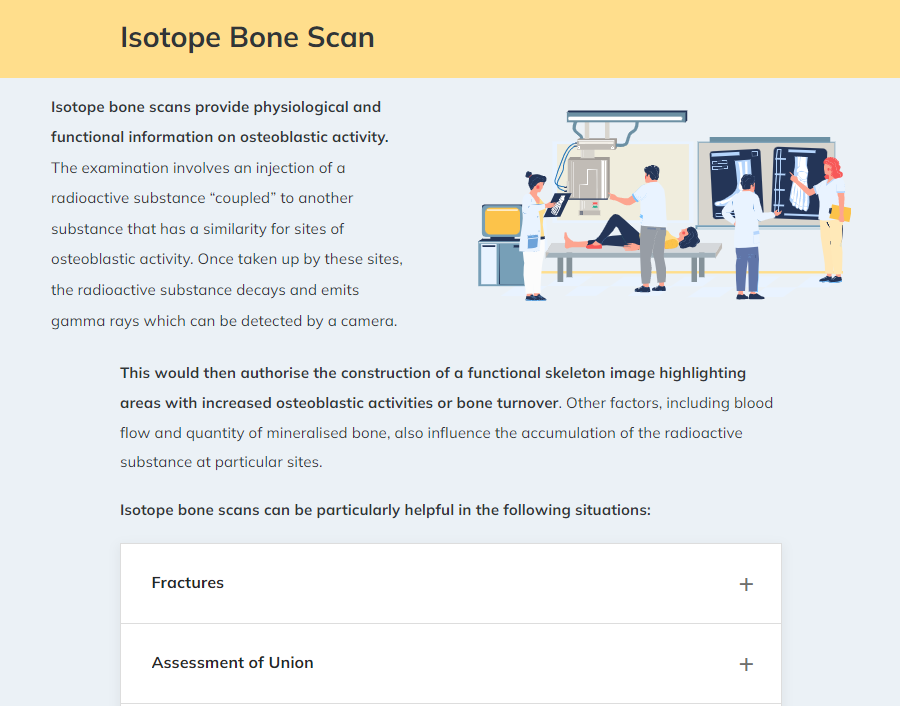Click the plus icon beside Fractures
This screenshot has height=706, width=900.
pos(746,584)
